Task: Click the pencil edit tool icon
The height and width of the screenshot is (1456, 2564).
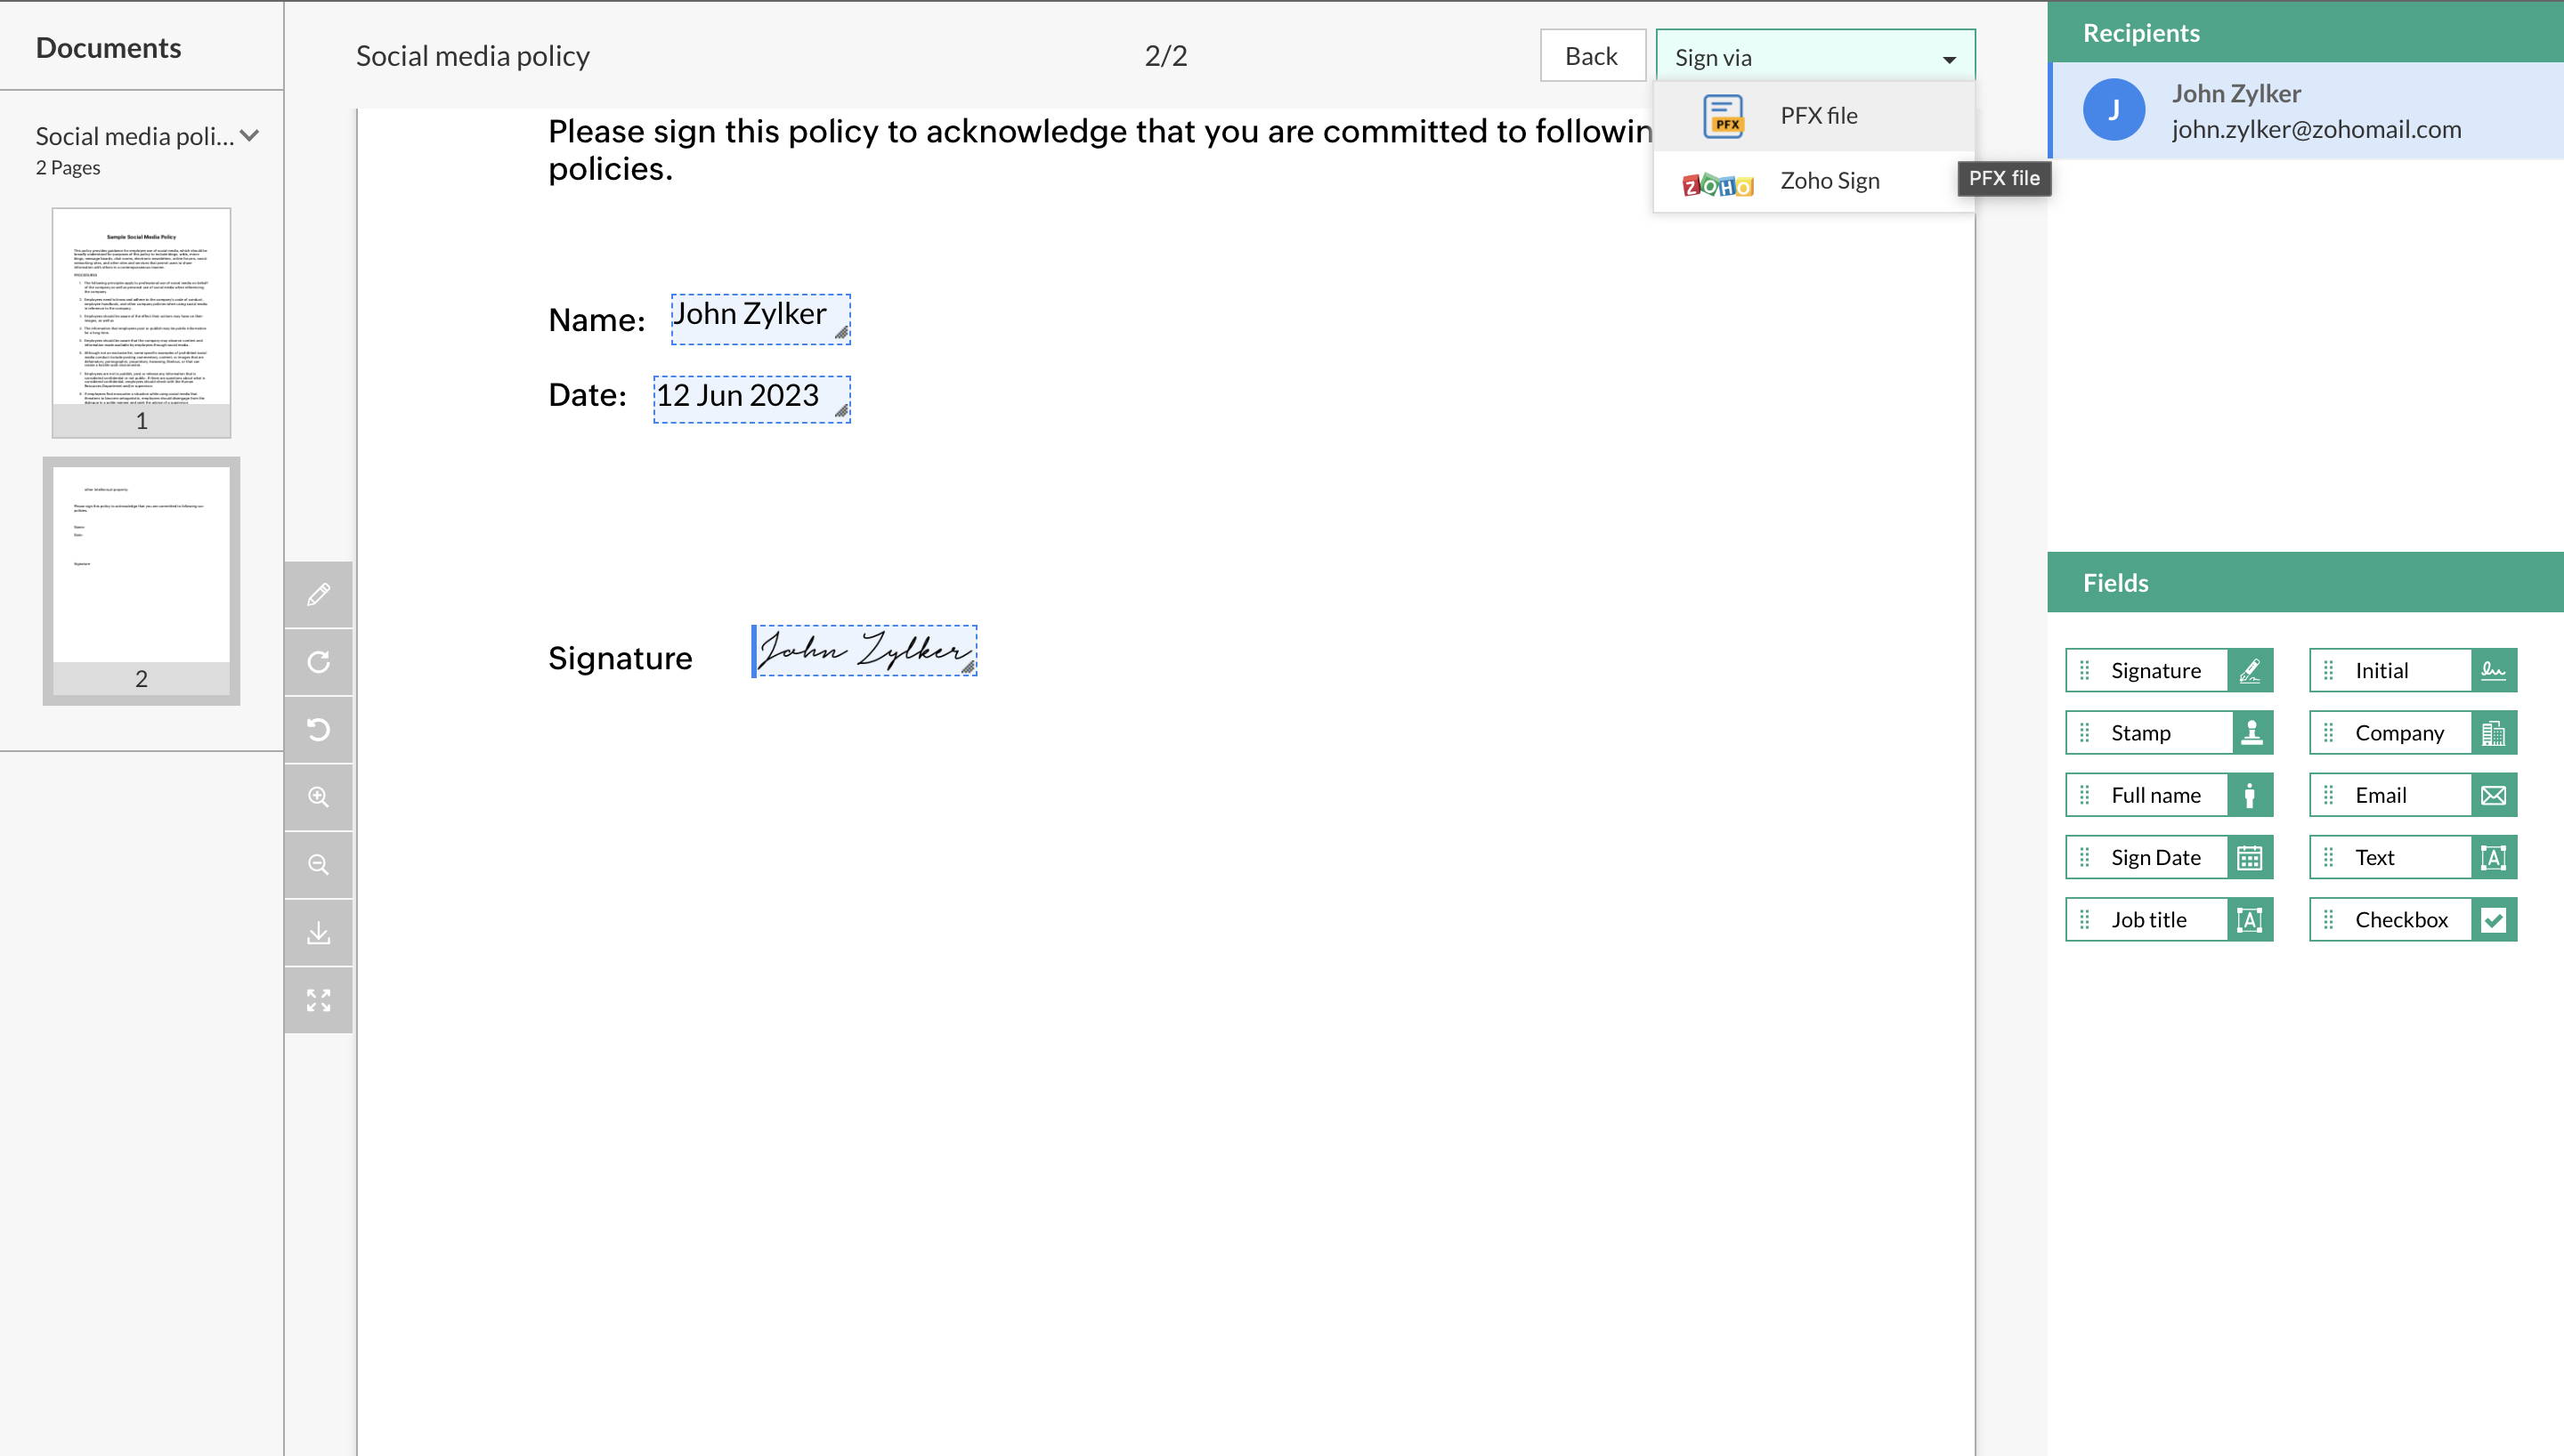Action: pyautogui.click(x=318, y=595)
